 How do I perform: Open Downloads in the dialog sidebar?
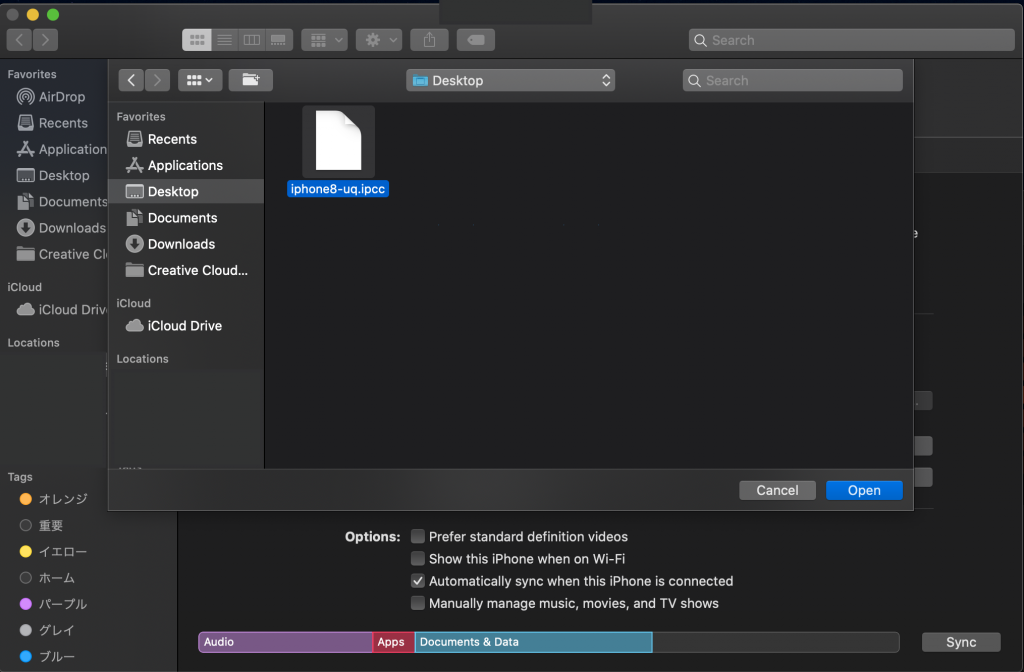186,244
